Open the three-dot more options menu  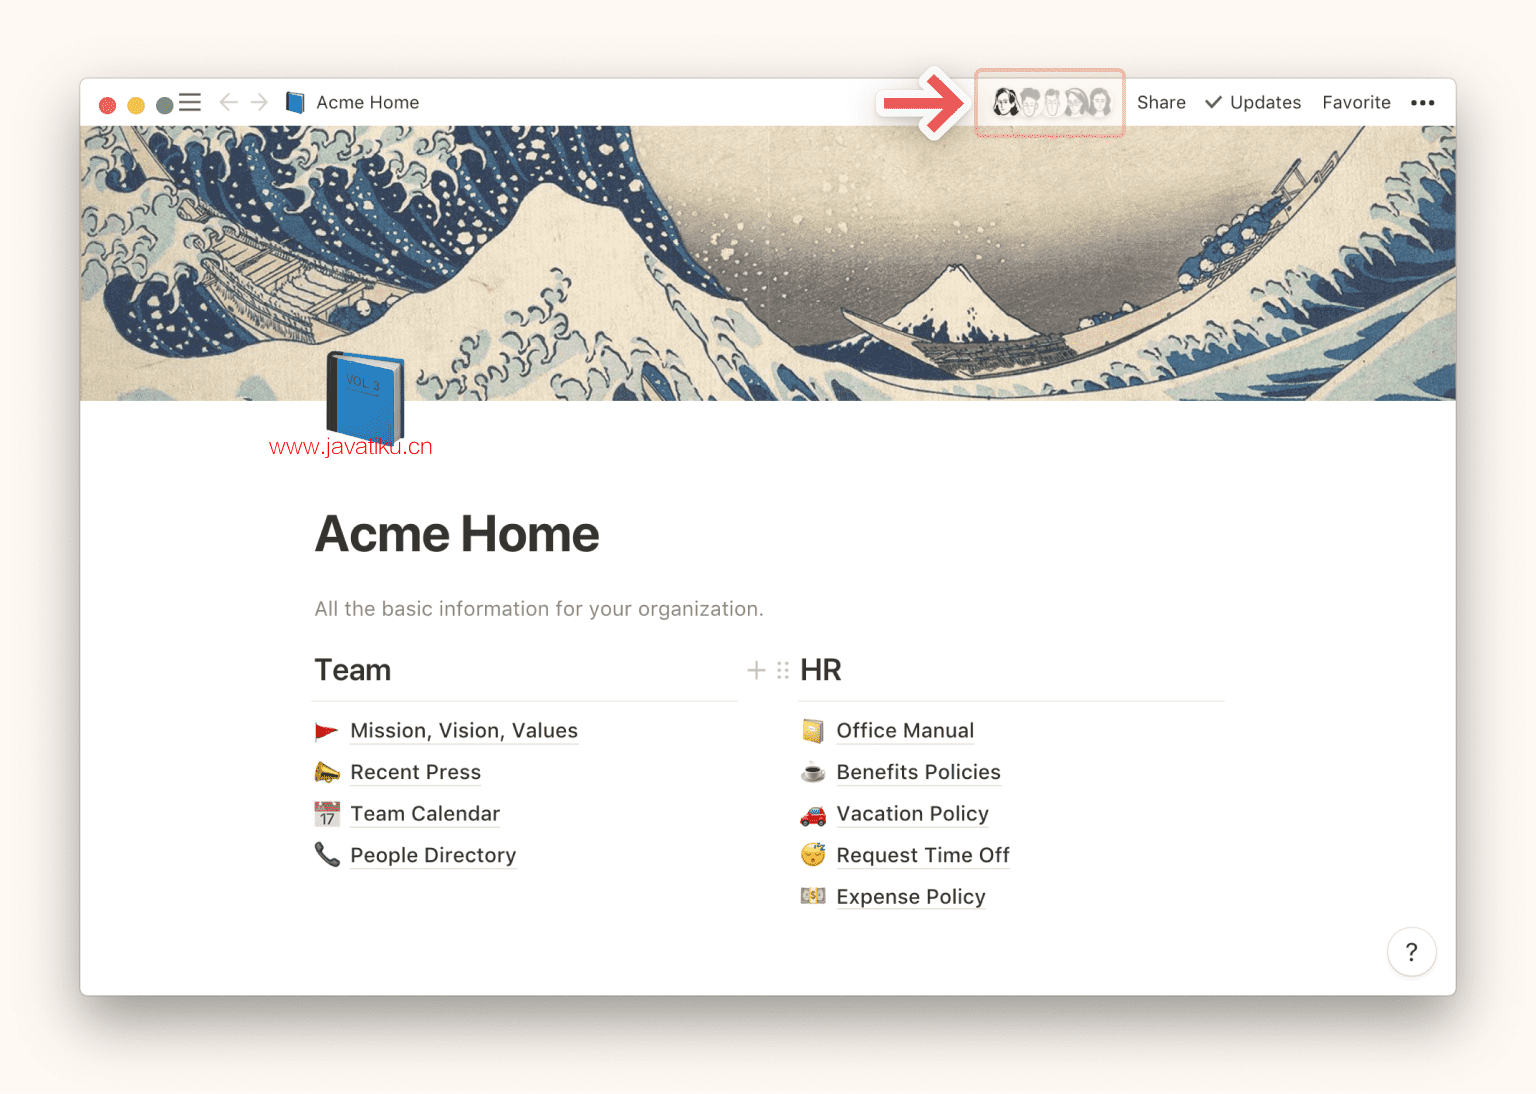pyautogui.click(x=1422, y=102)
